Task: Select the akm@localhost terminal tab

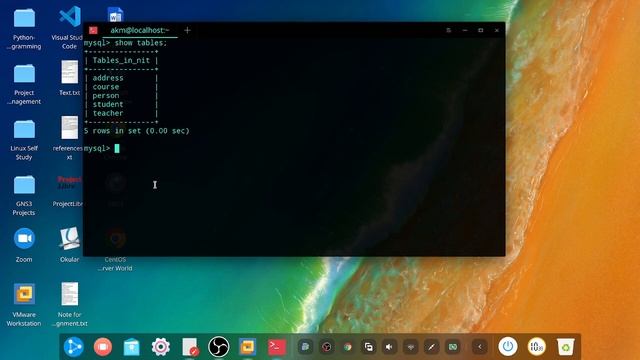Action: (x=140, y=30)
